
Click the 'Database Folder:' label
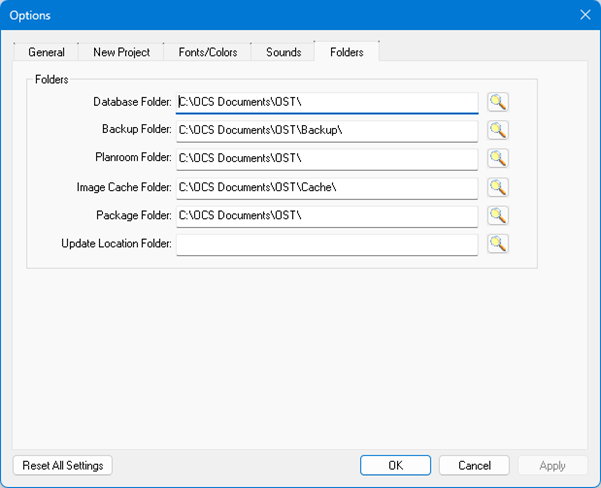(x=132, y=102)
